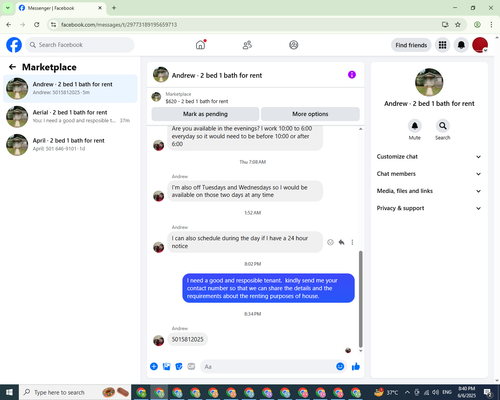Click More options button

coord(310,114)
